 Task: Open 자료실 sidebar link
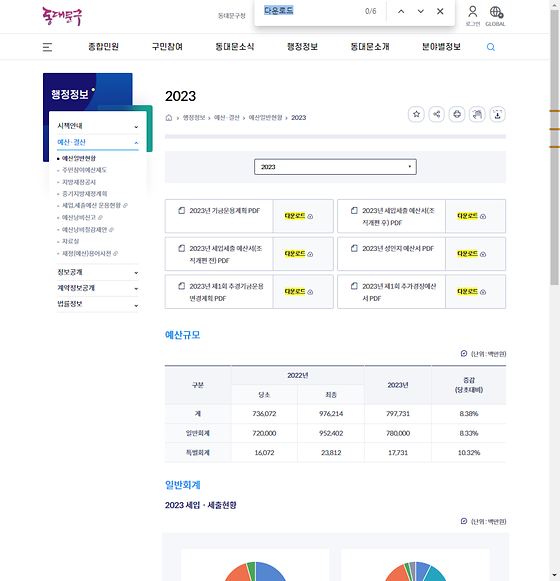pyautogui.click(x=70, y=241)
